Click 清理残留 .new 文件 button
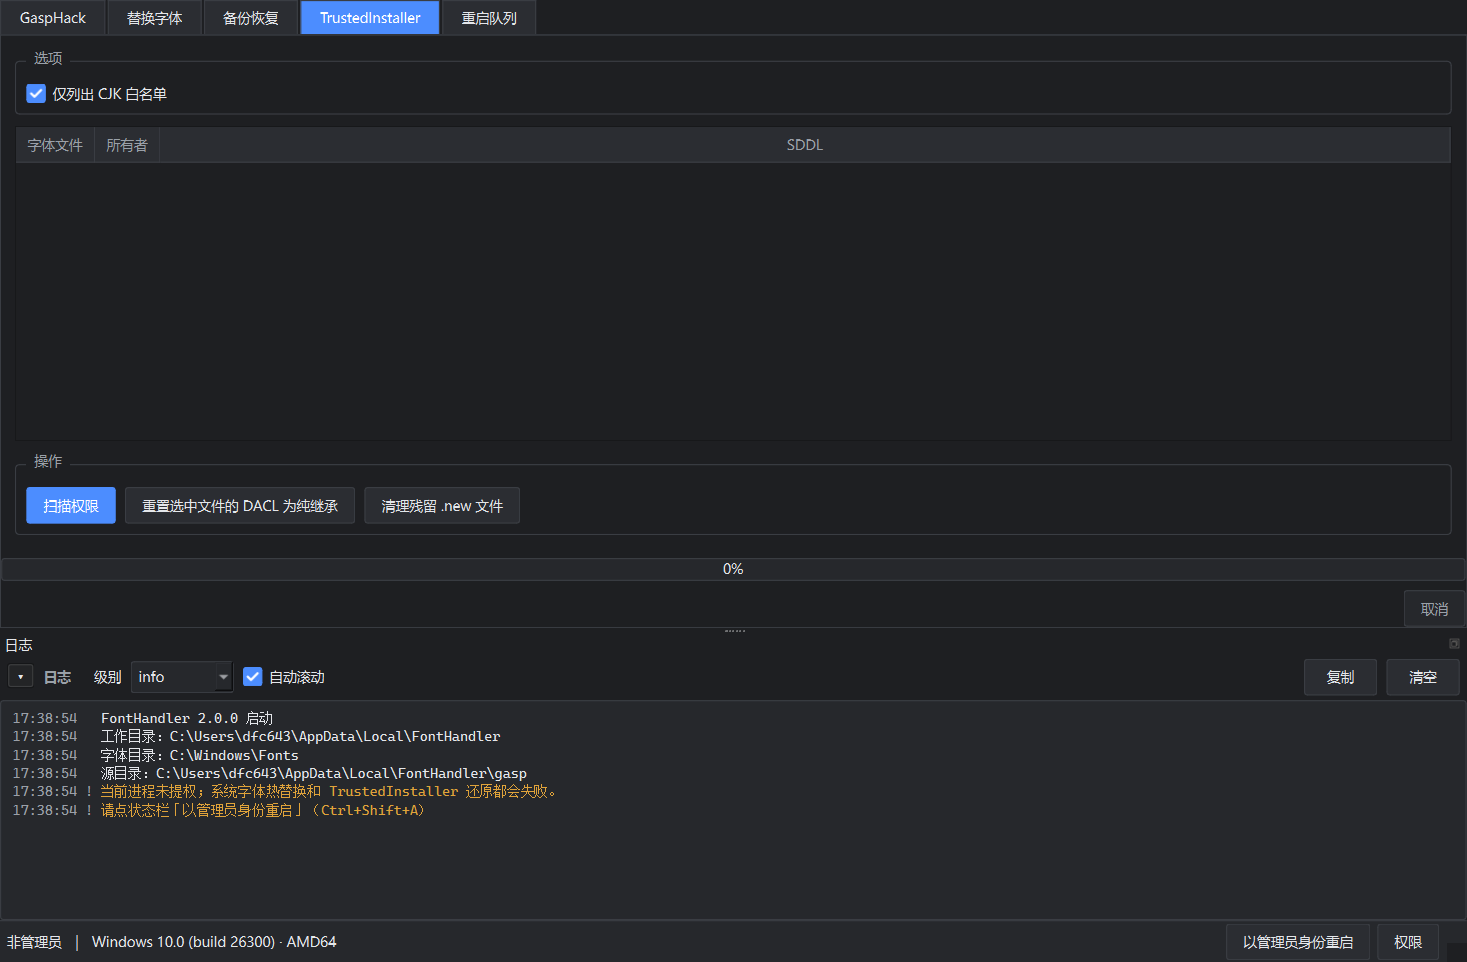The image size is (1467, 962). [x=442, y=506]
